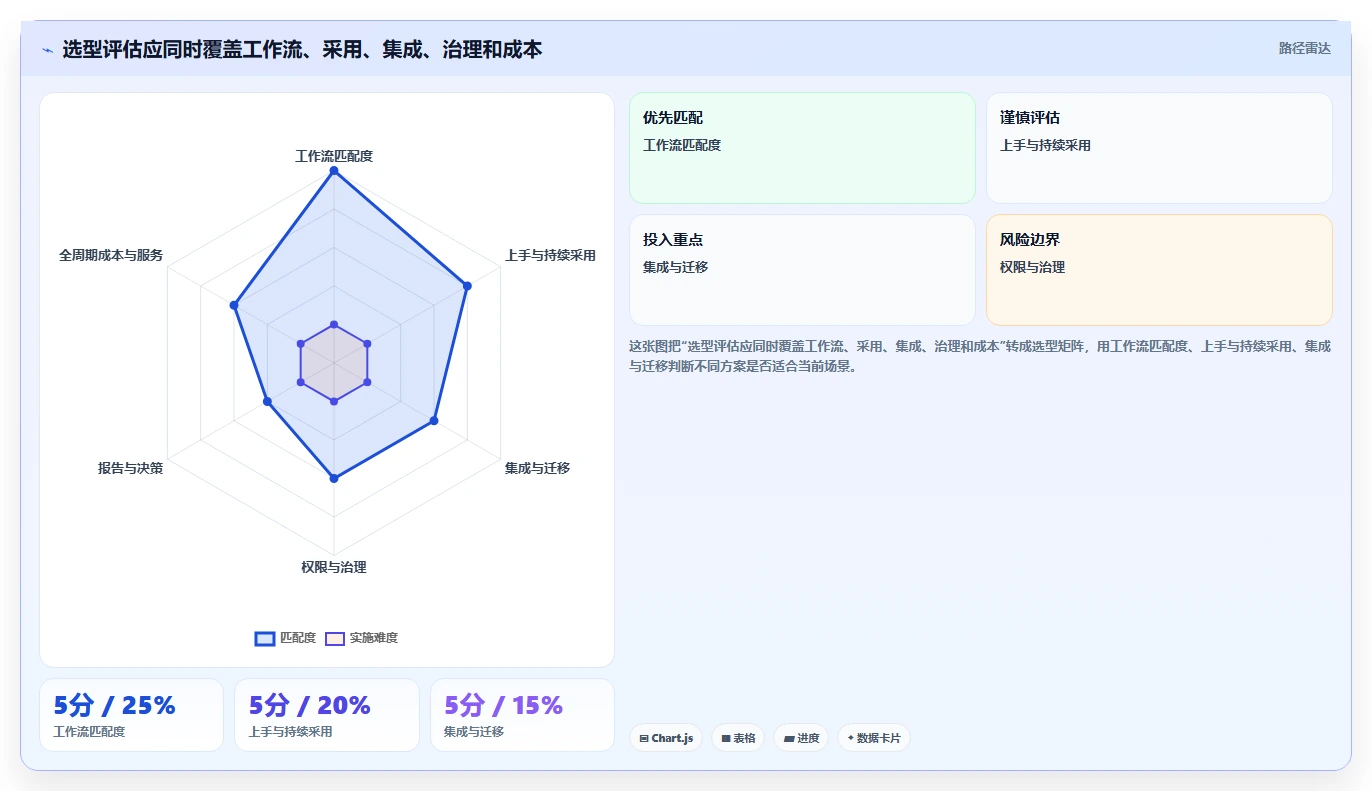The width and height of the screenshot is (1372, 791).
Task: Click the Chart.js tag
Action: coord(666,738)
